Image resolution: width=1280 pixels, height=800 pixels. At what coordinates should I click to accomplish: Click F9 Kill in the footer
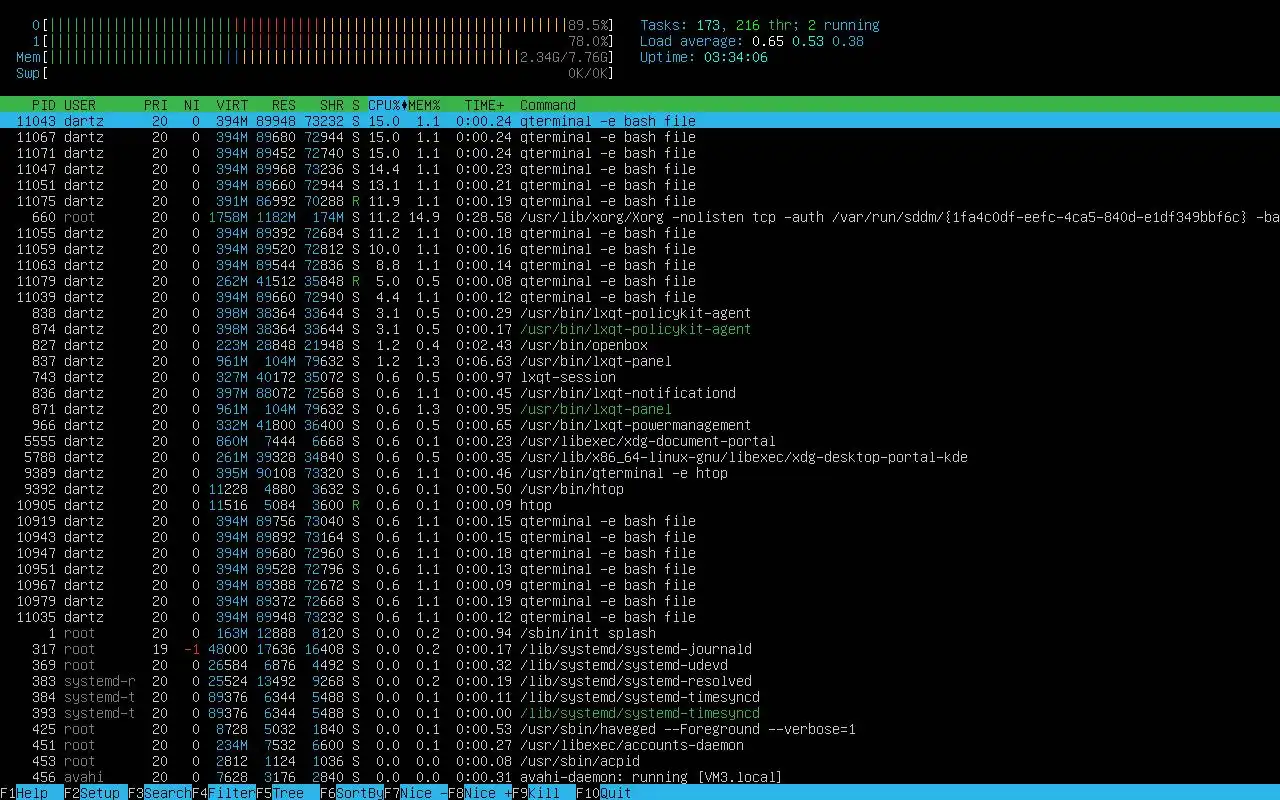pos(544,793)
